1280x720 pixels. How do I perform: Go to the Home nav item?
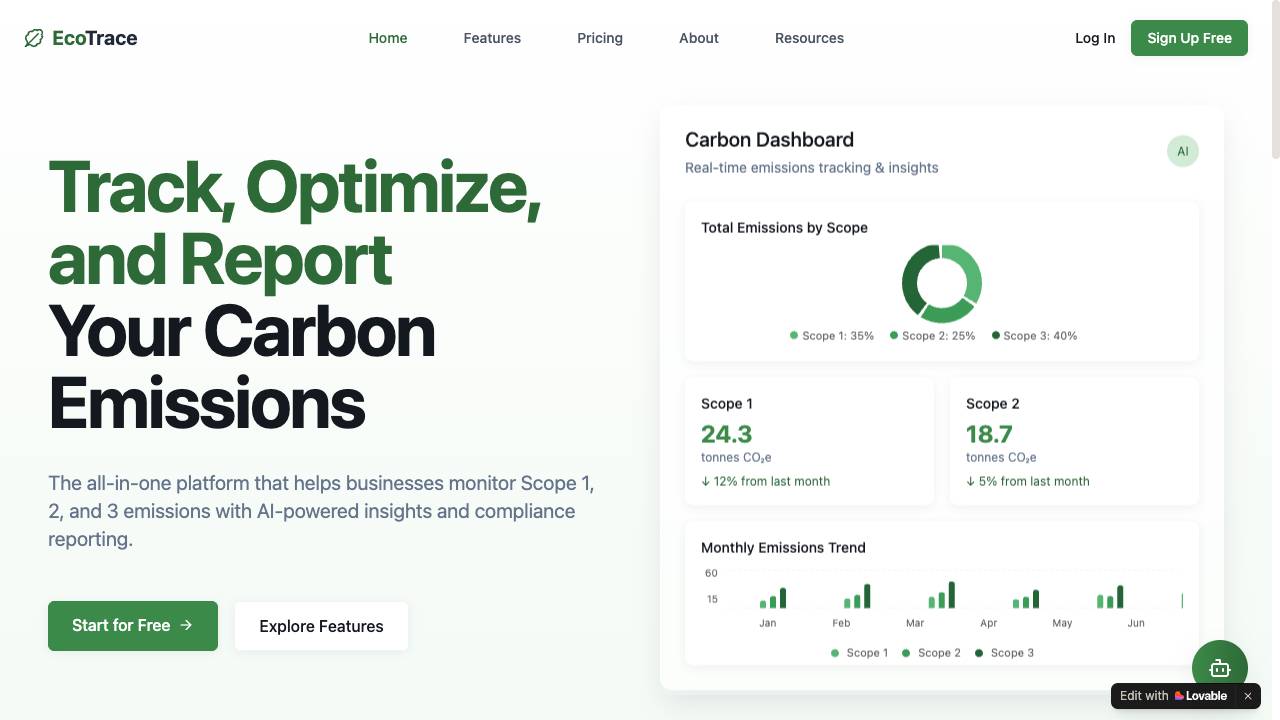388,38
